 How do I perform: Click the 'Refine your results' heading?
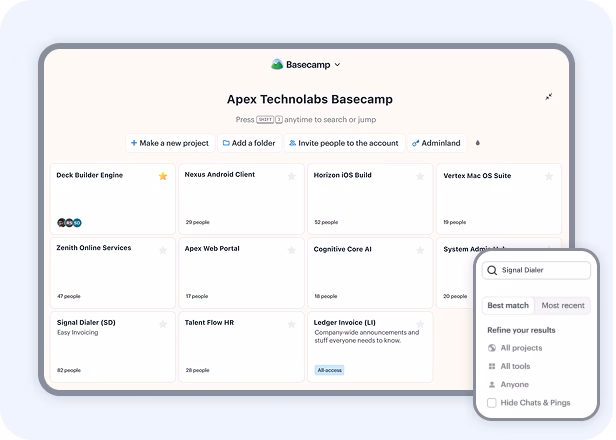(x=521, y=330)
